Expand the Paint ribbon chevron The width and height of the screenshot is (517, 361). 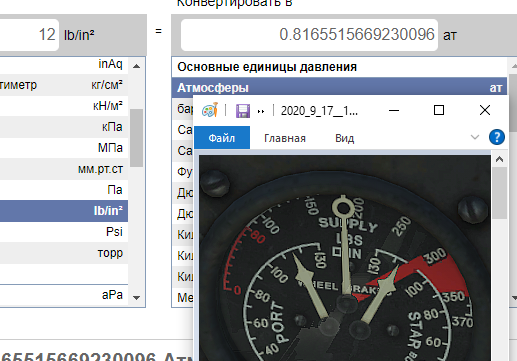point(475,137)
